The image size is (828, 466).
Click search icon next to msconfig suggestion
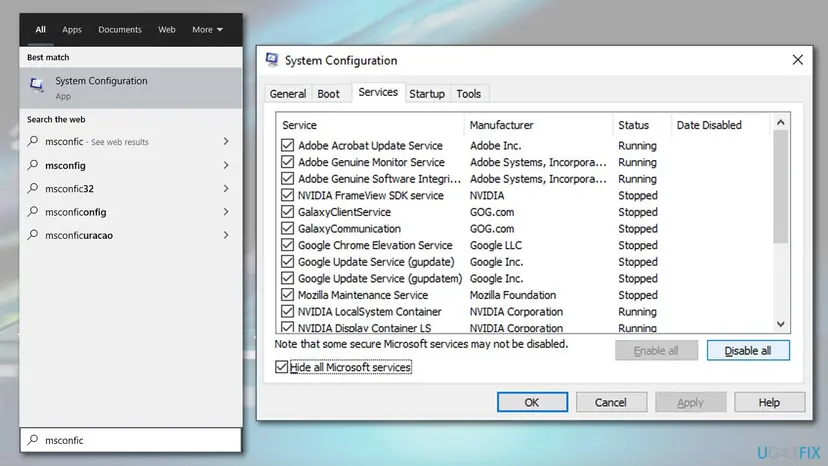point(33,165)
